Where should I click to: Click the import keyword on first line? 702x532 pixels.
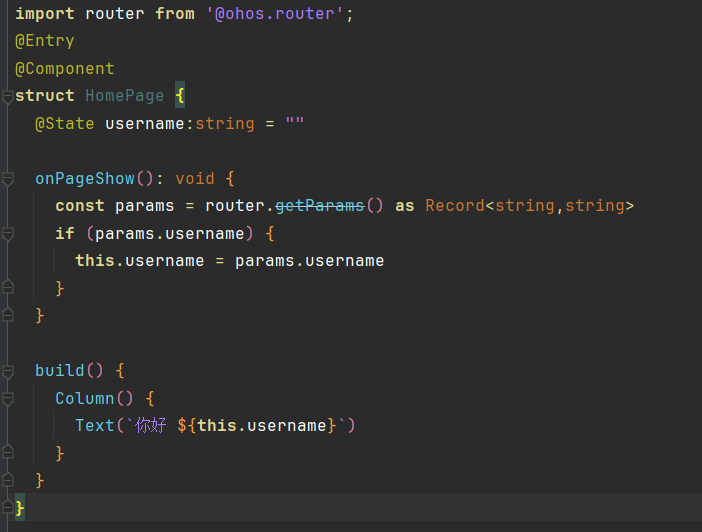[45, 14]
